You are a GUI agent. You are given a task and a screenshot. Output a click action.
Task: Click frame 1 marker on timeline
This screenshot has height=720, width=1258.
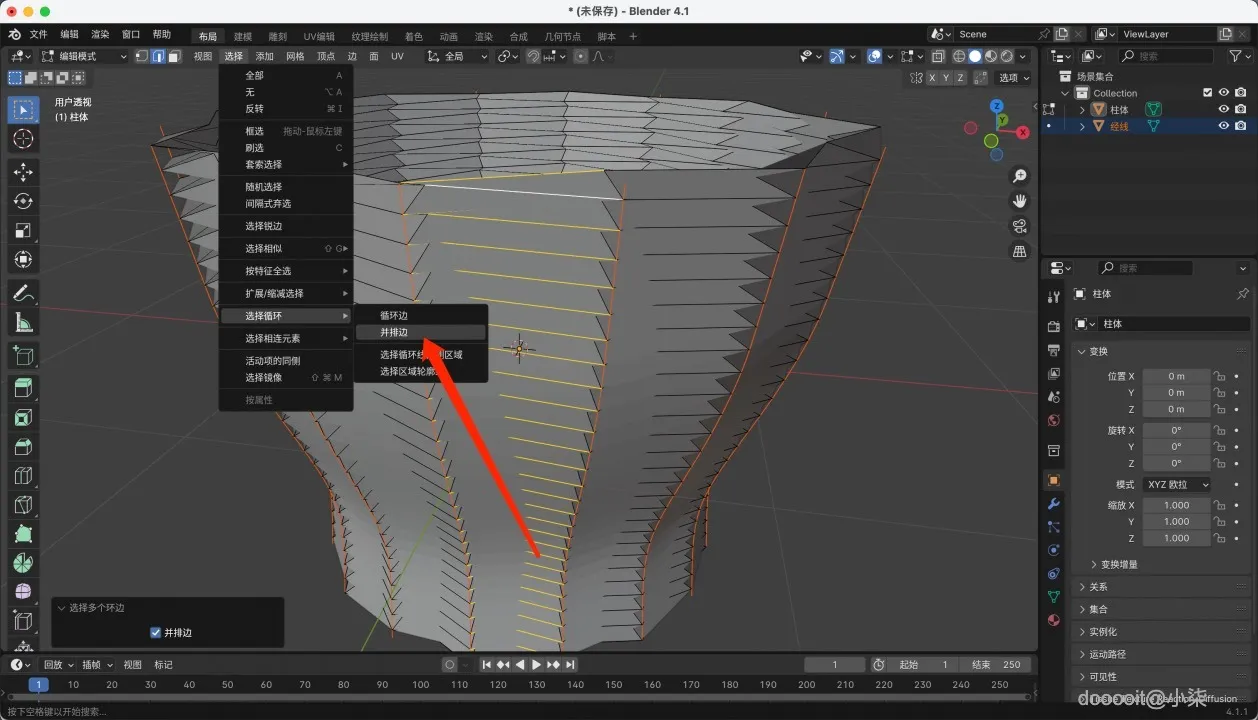(x=38, y=685)
